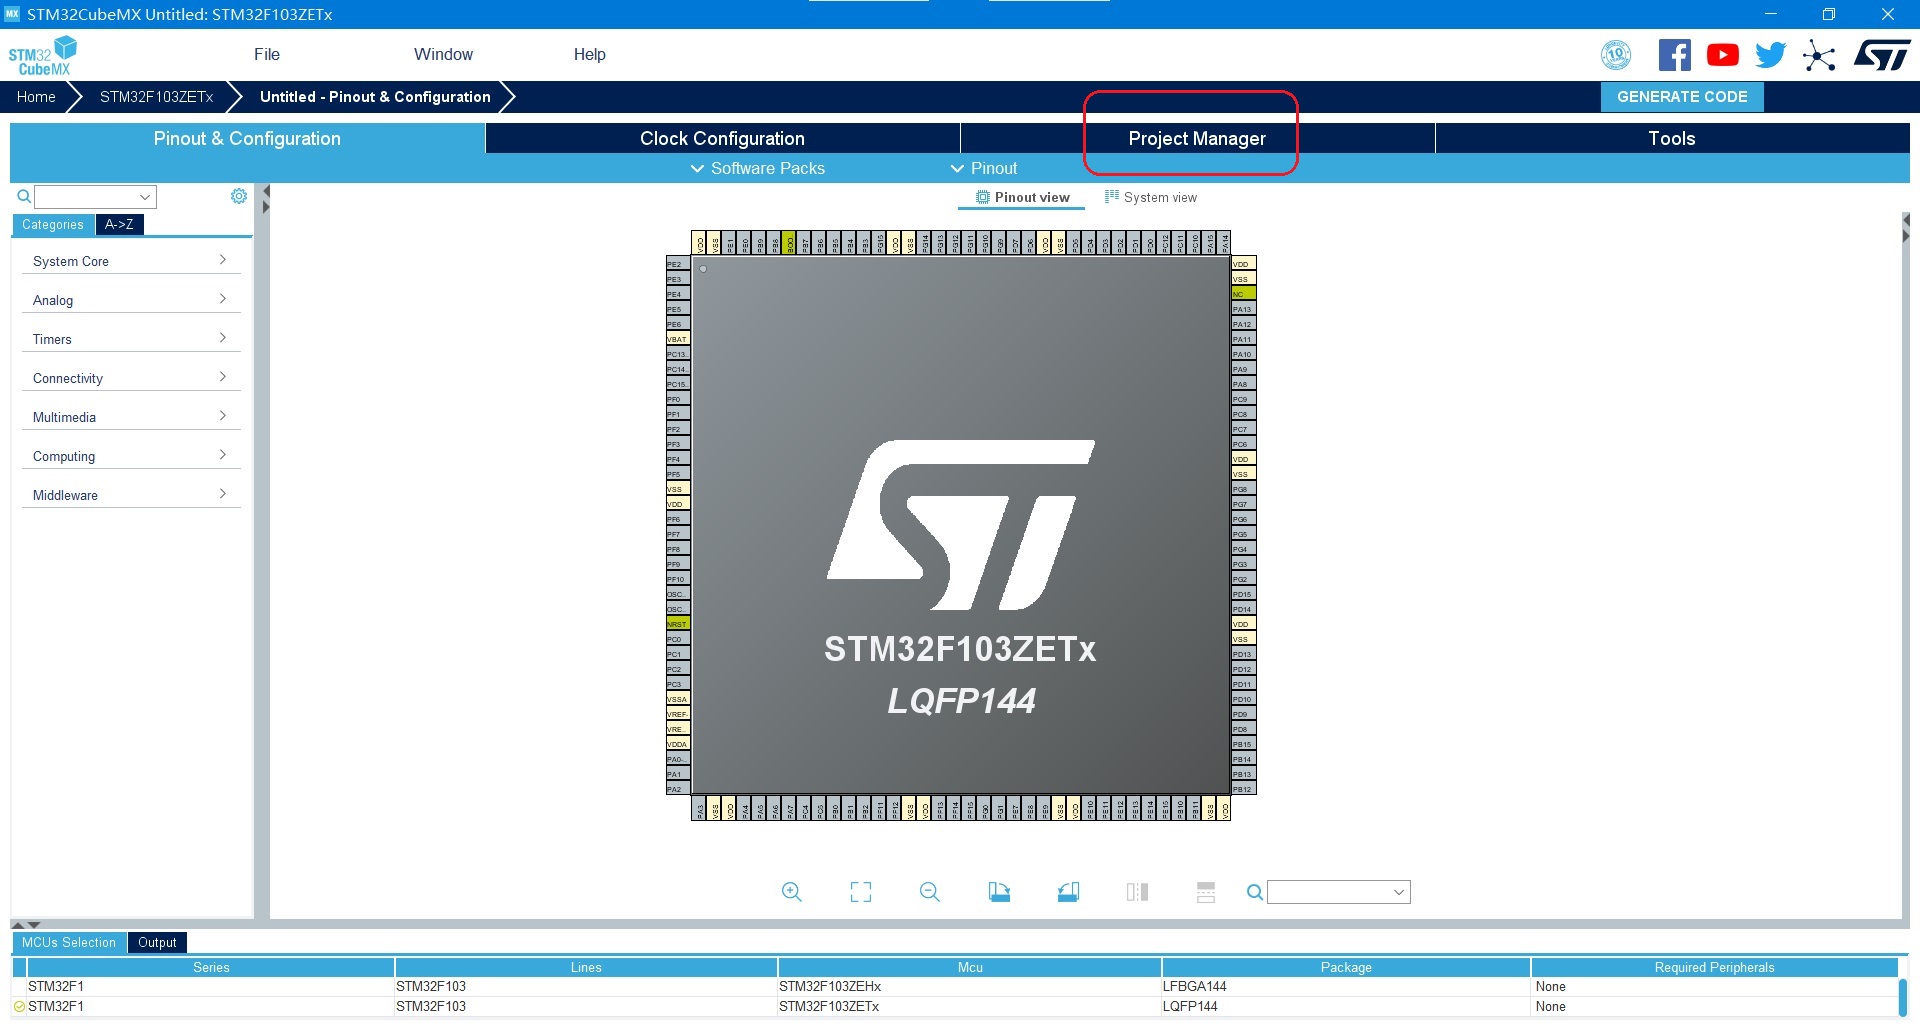Show the A->Z alphabetical list
Image resolution: width=1920 pixels, height=1030 pixels.
point(119,225)
